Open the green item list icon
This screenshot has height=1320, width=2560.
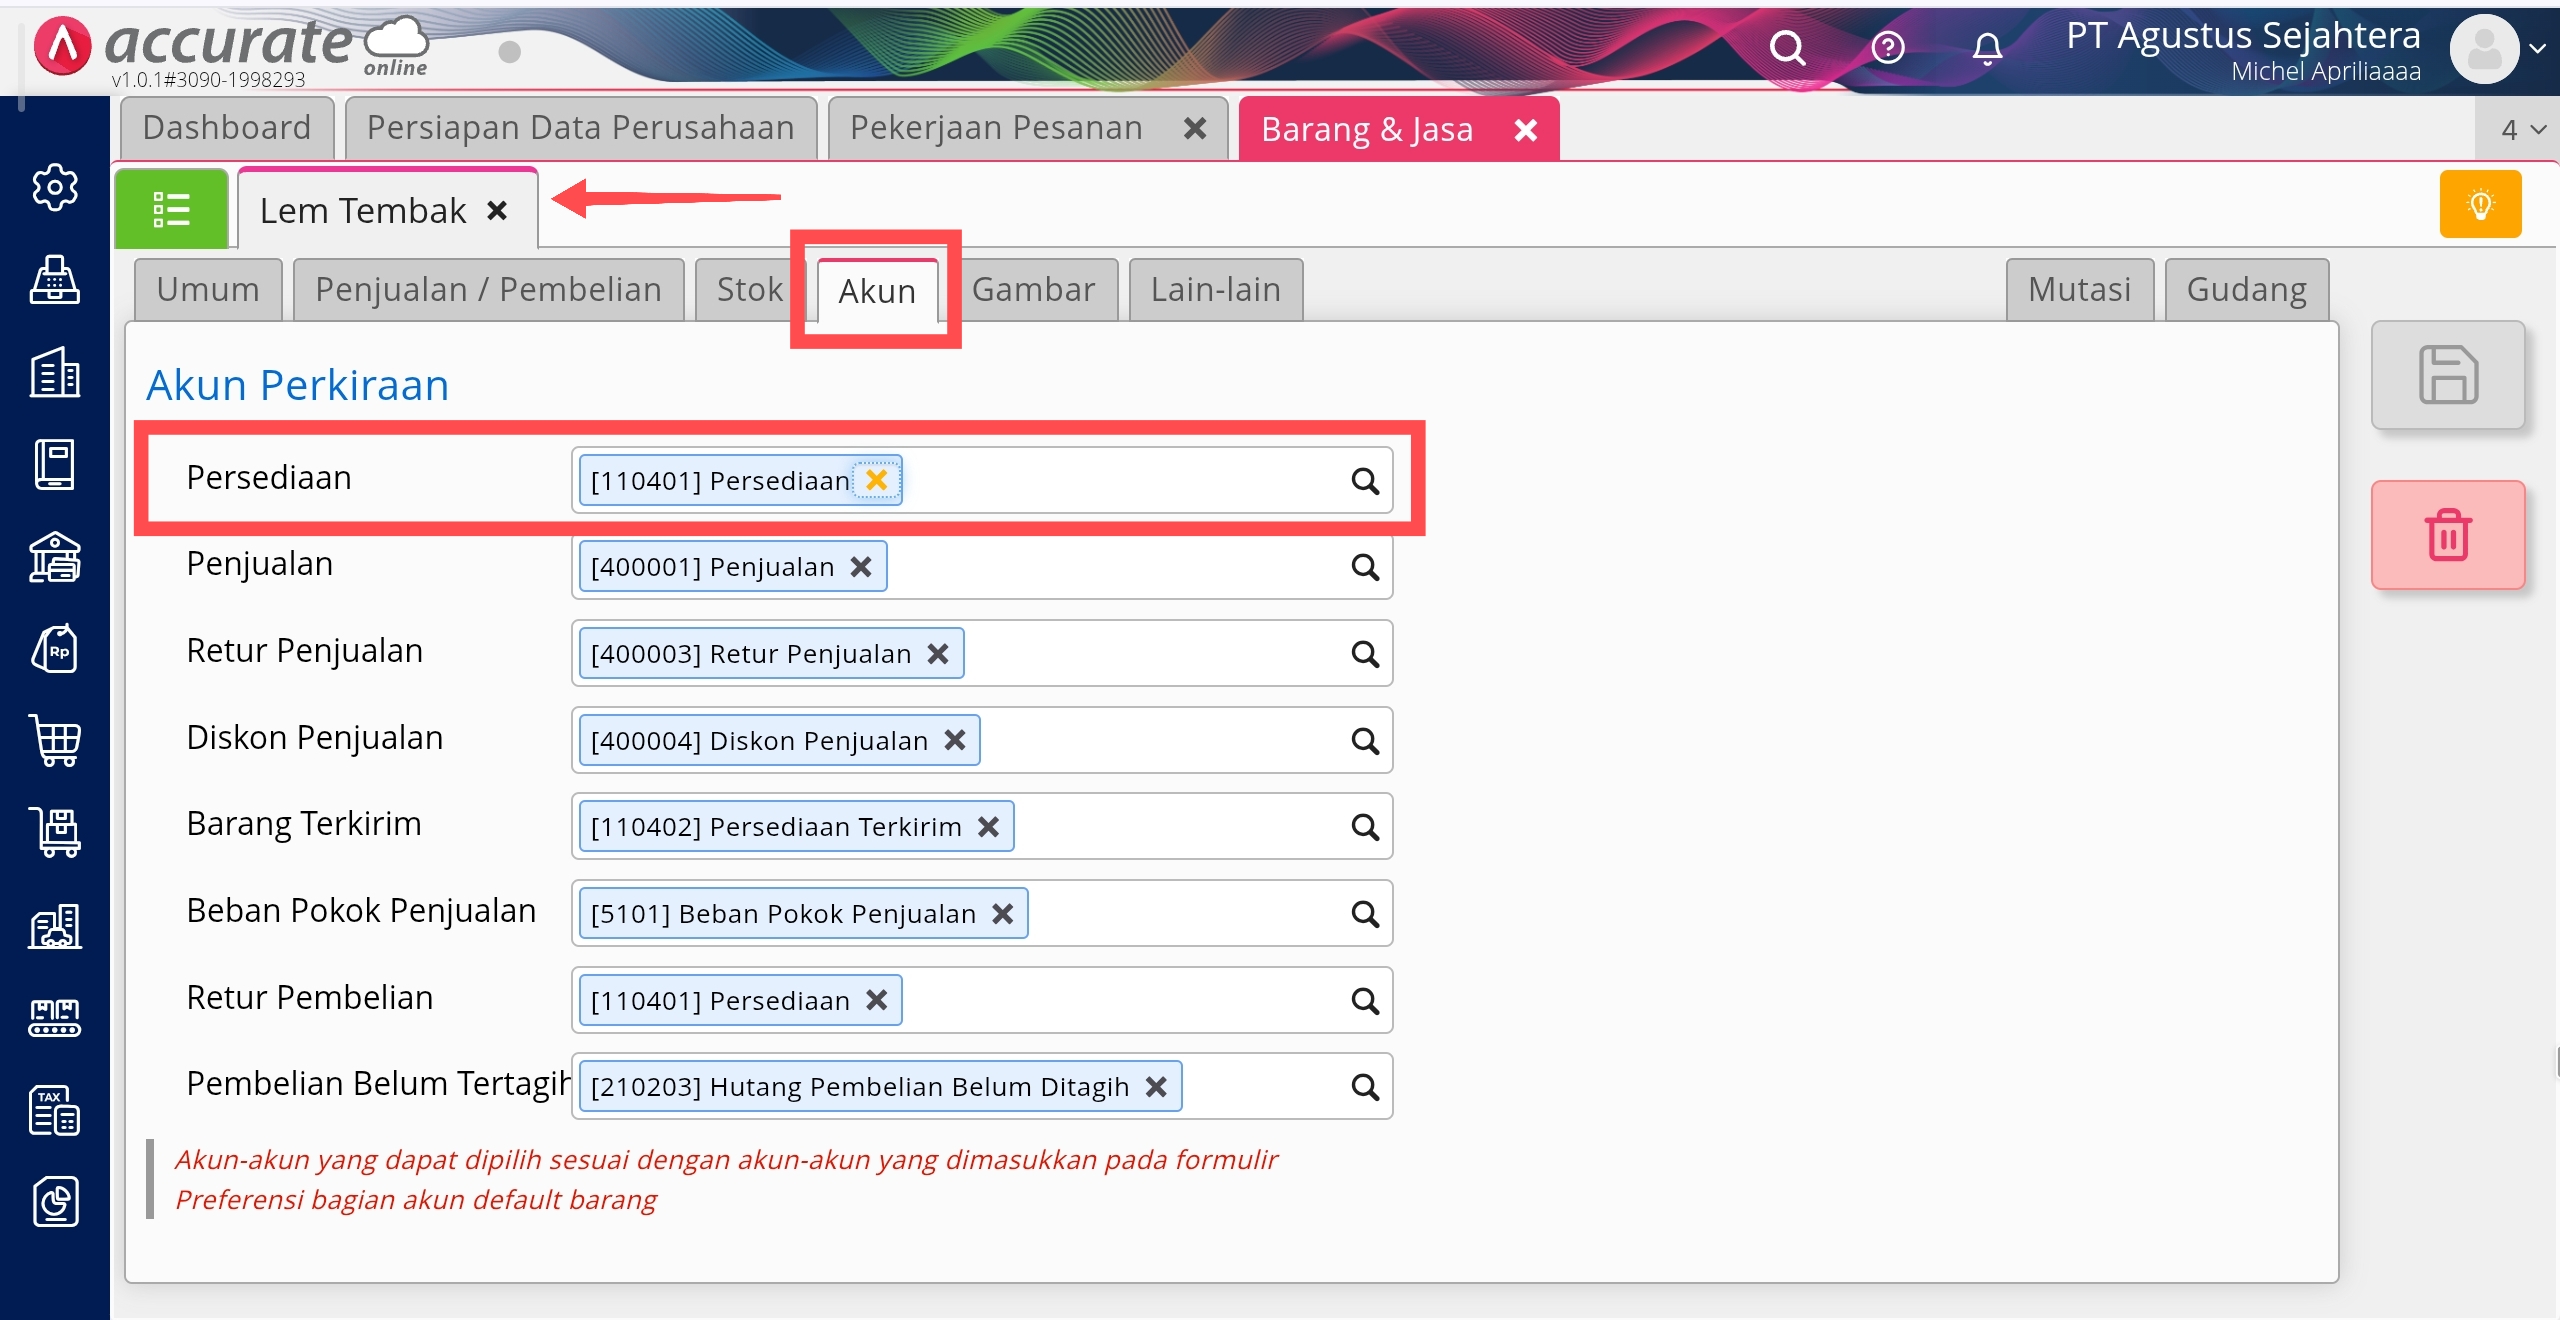[x=171, y=209]
